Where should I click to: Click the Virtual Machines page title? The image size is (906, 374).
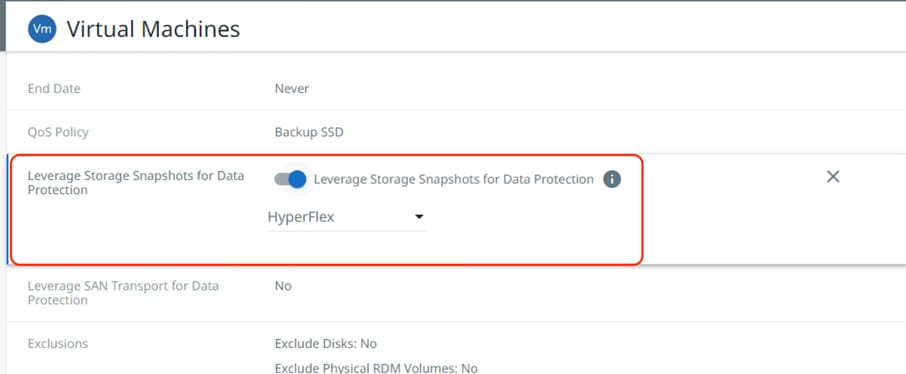pyautogui.click(x=153, y=29)
